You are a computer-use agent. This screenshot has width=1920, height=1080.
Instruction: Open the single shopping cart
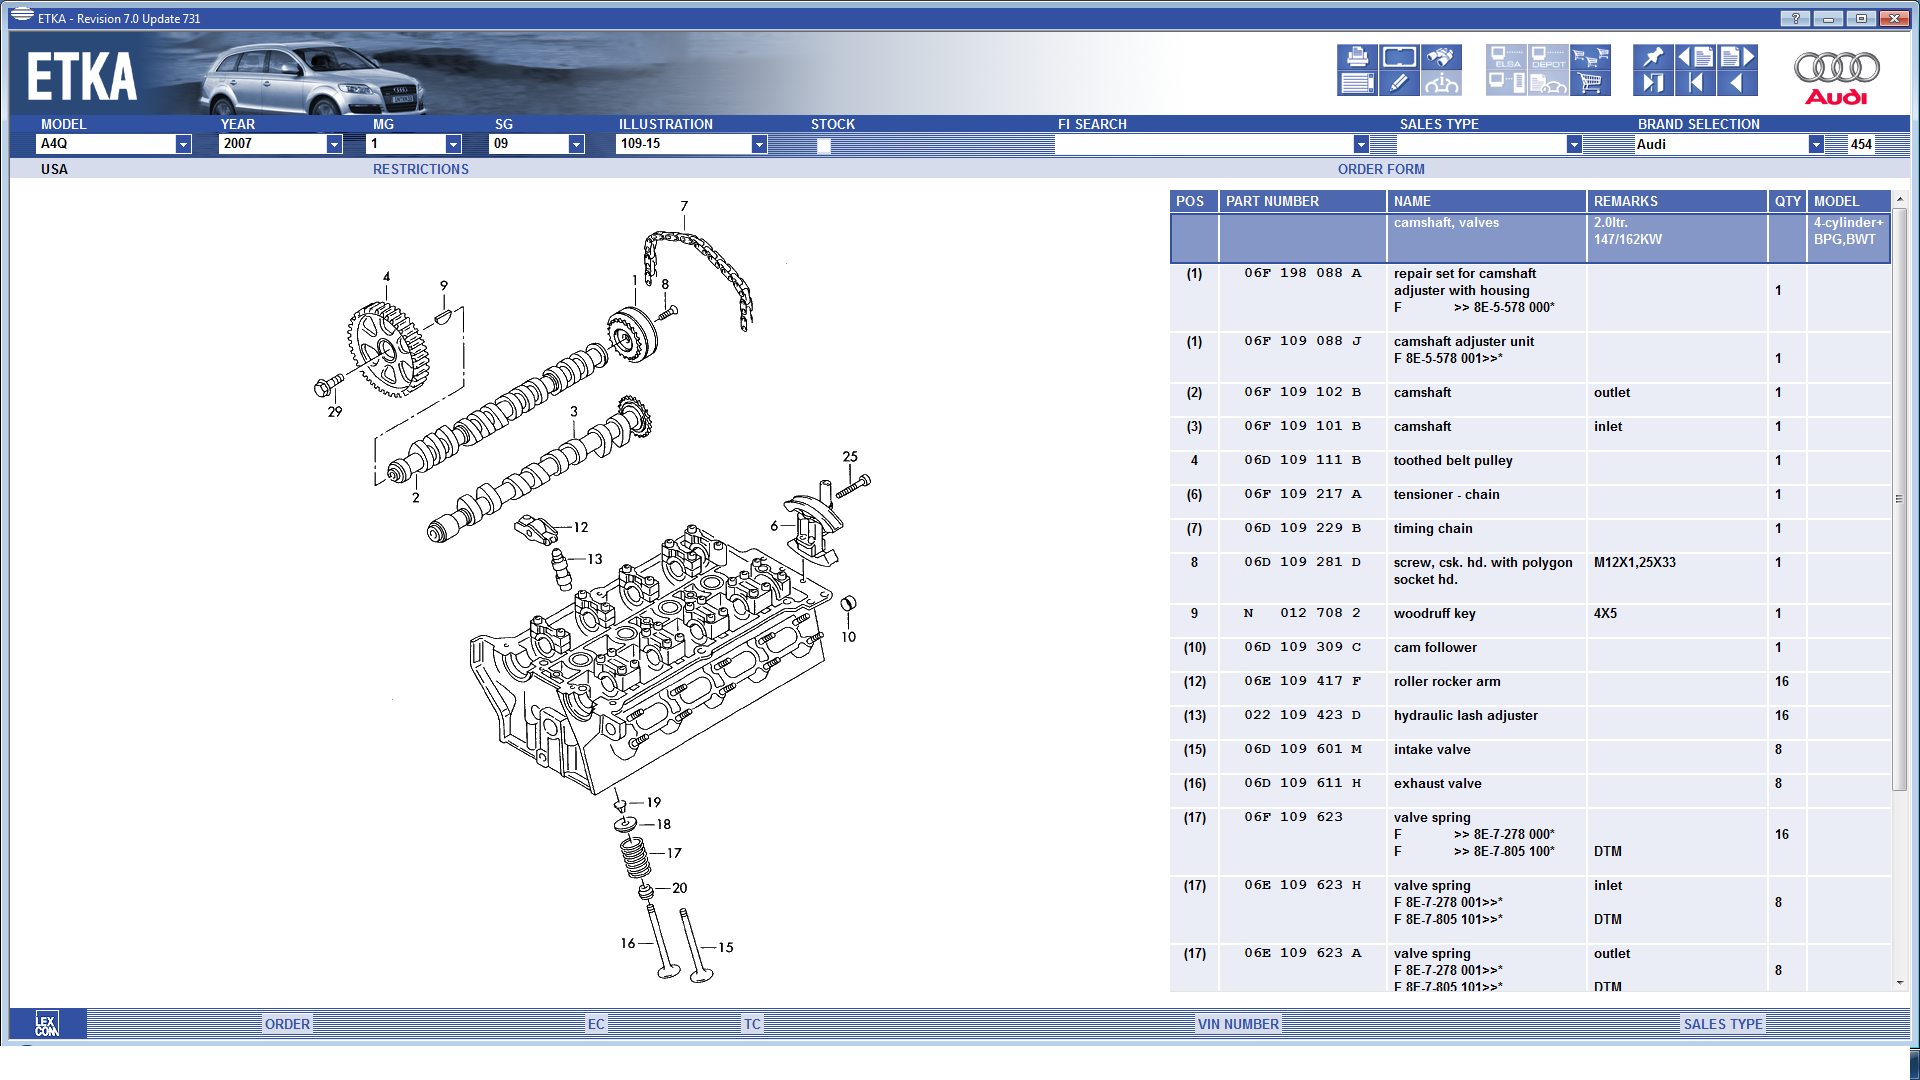(1590, 83)
